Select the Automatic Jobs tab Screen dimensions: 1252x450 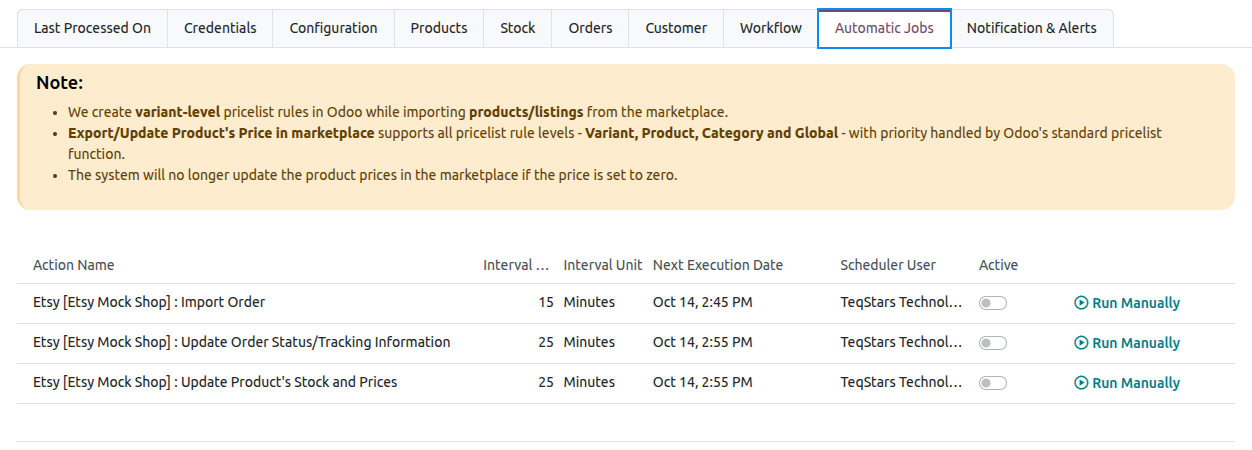pos(884,28)
